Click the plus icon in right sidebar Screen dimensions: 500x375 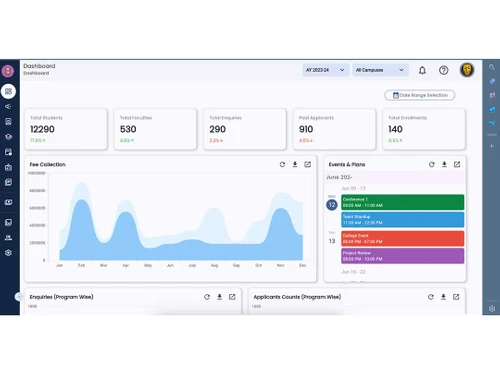(492, 146)
